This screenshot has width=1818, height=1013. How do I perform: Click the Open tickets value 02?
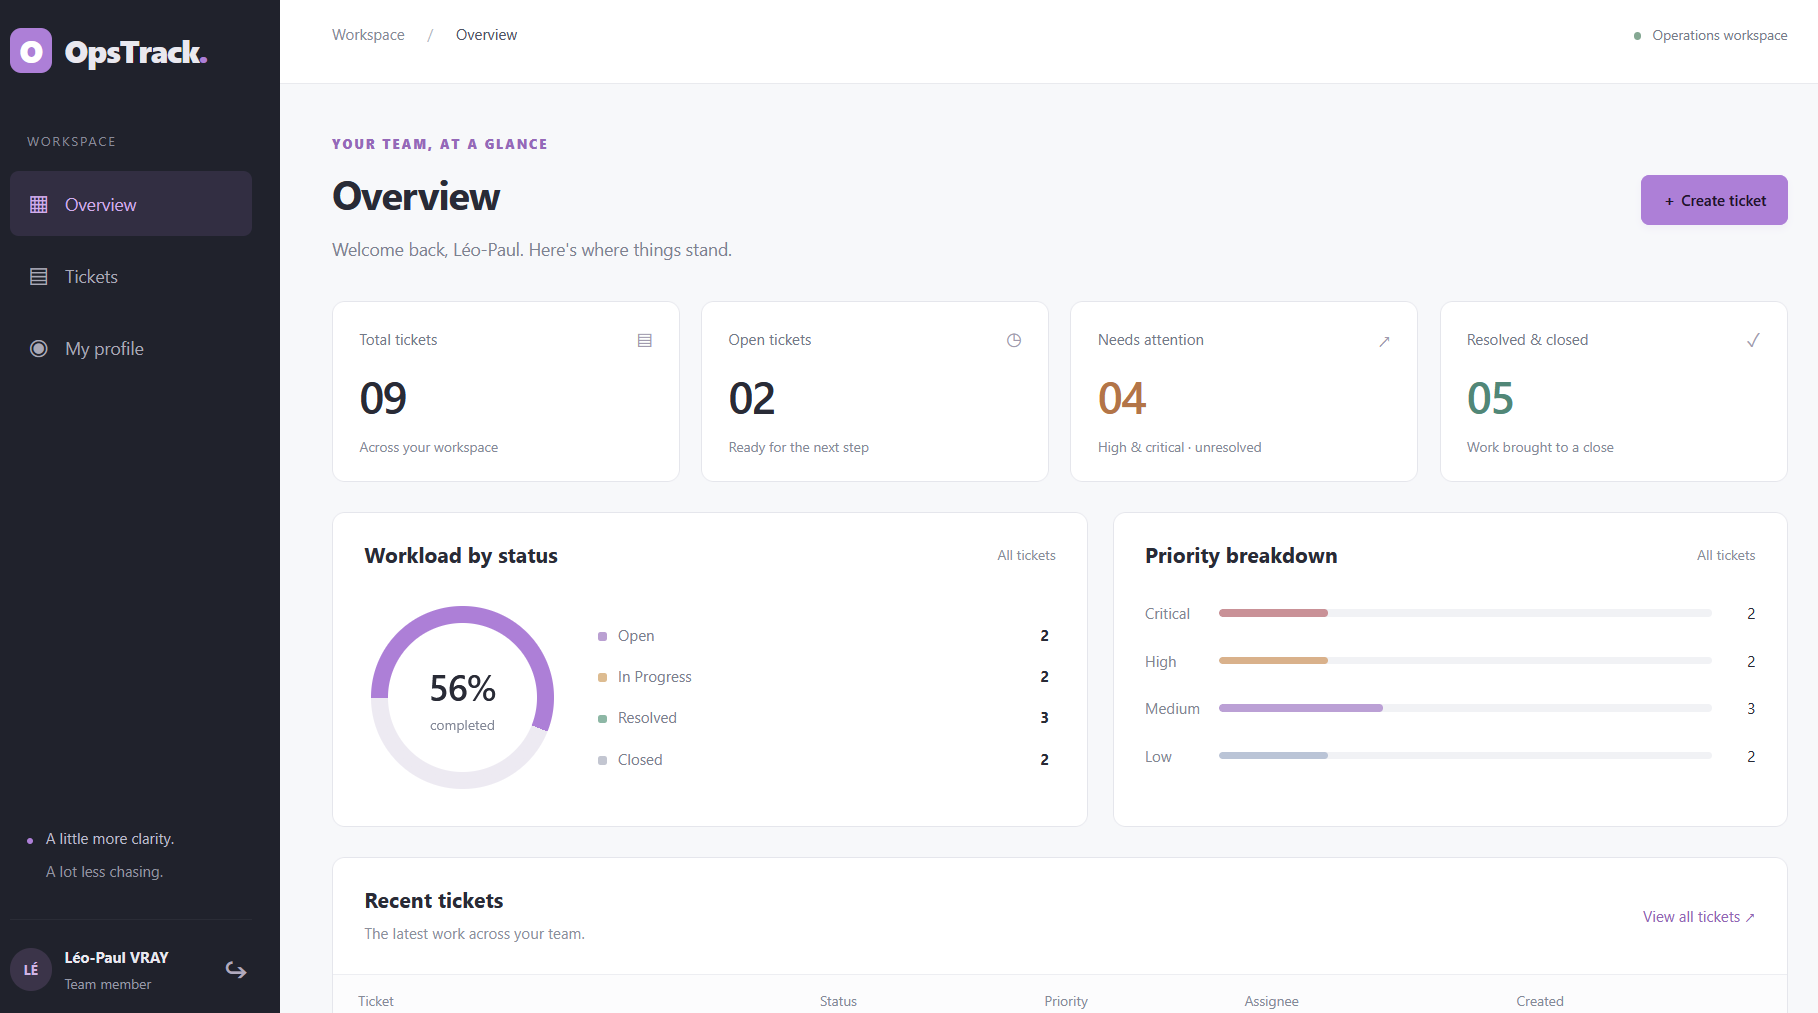coord(752,398)
